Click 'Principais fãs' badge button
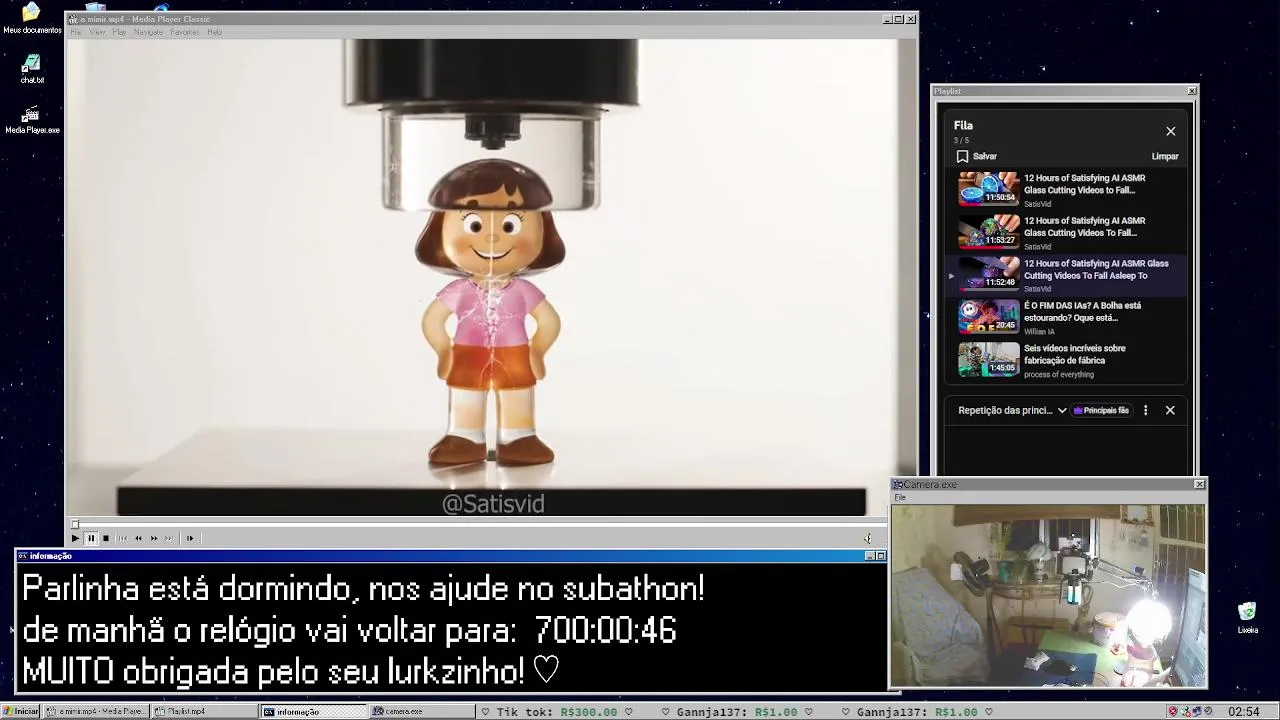The height and width of the screenshot is (720, 1280). click(1101, 410)
